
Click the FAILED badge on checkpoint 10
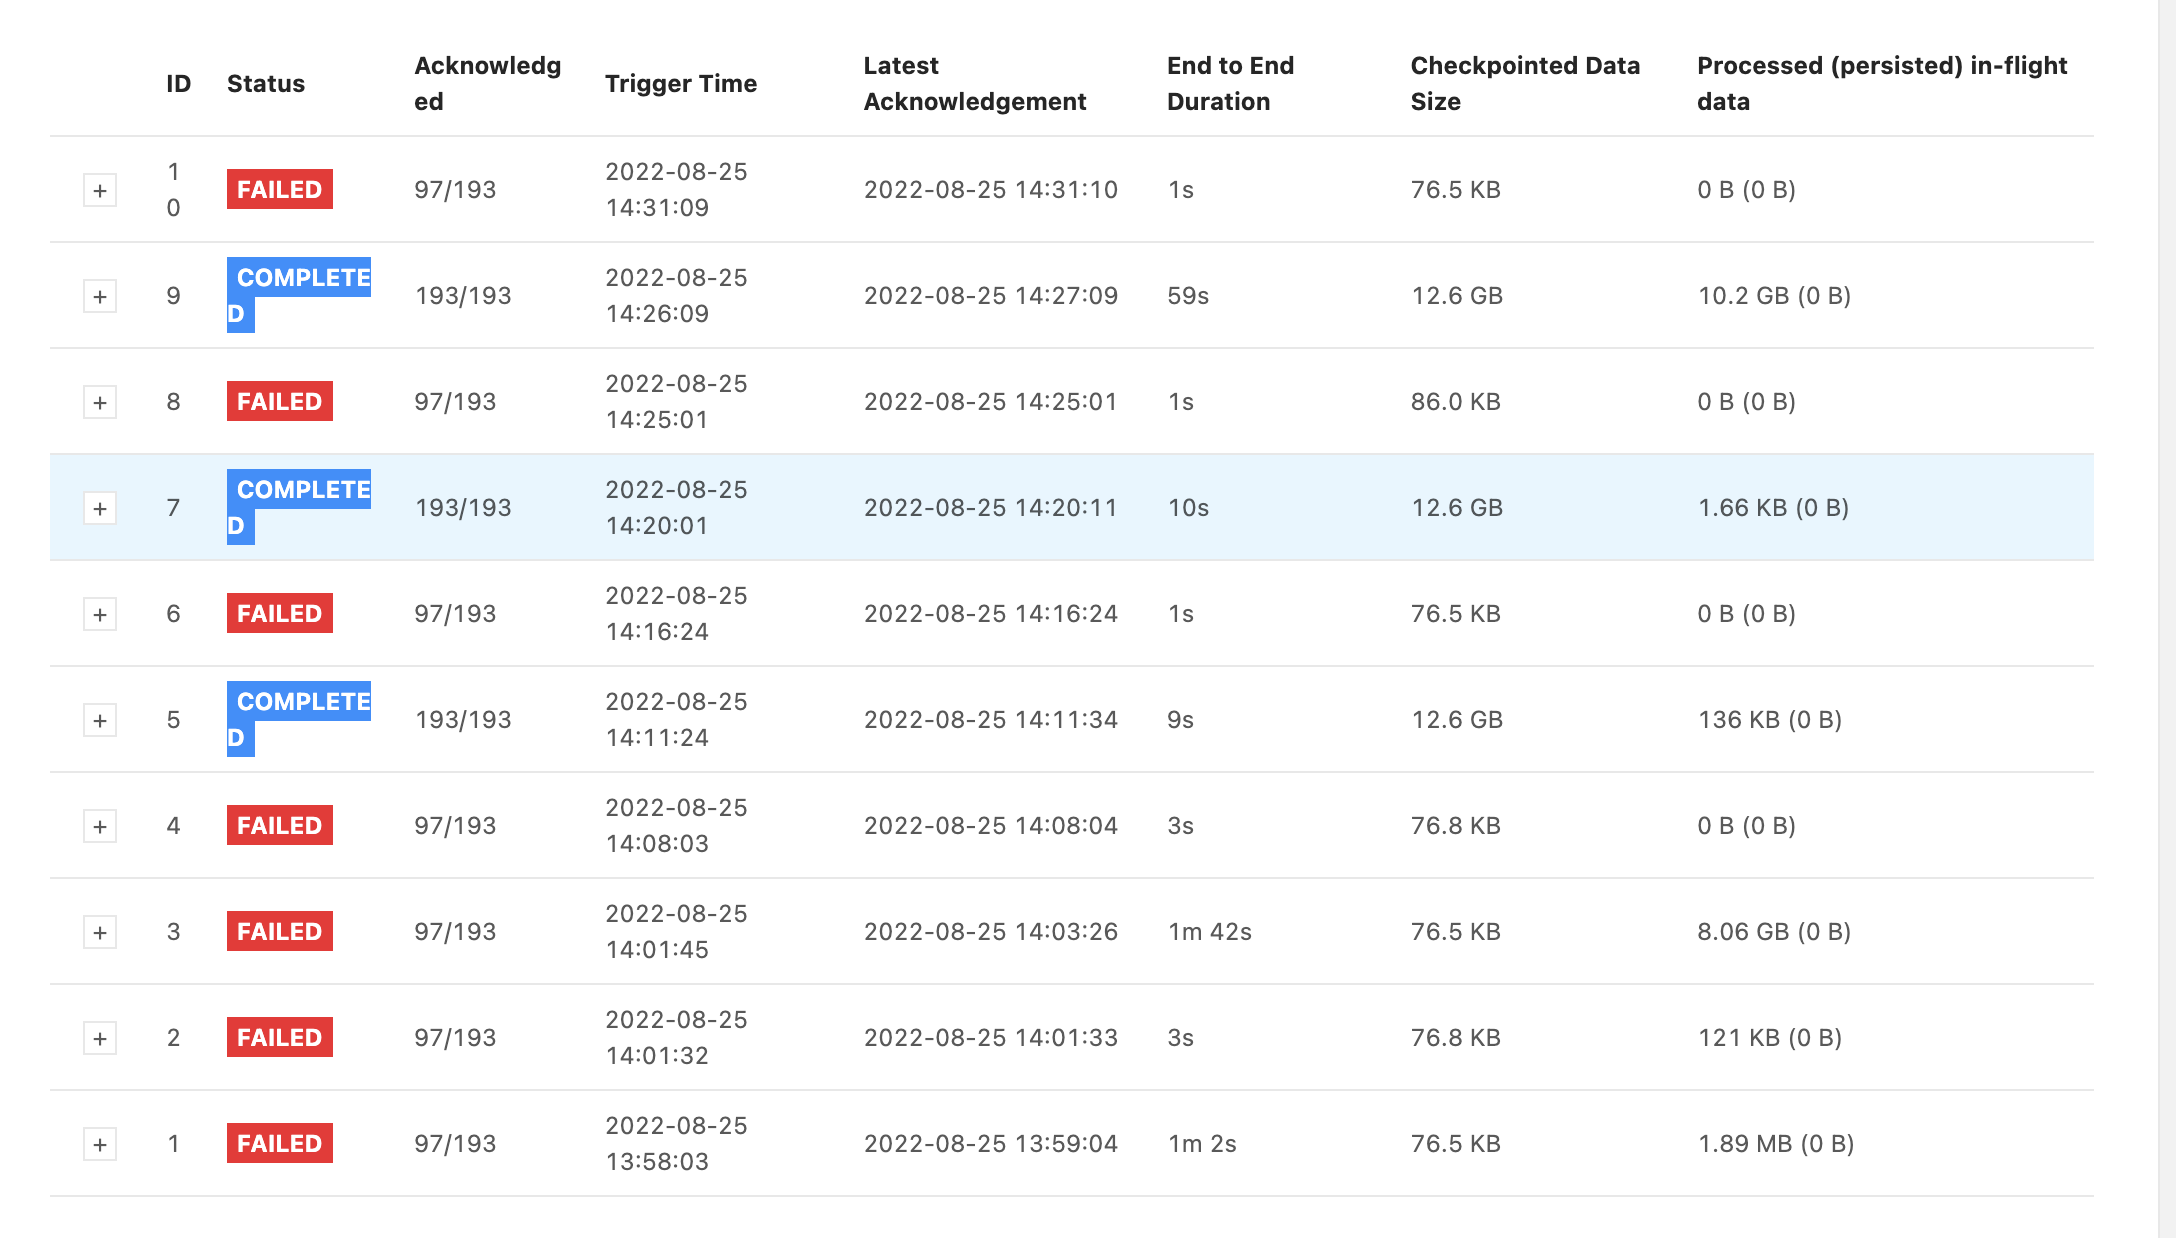(x=279, y=189)
